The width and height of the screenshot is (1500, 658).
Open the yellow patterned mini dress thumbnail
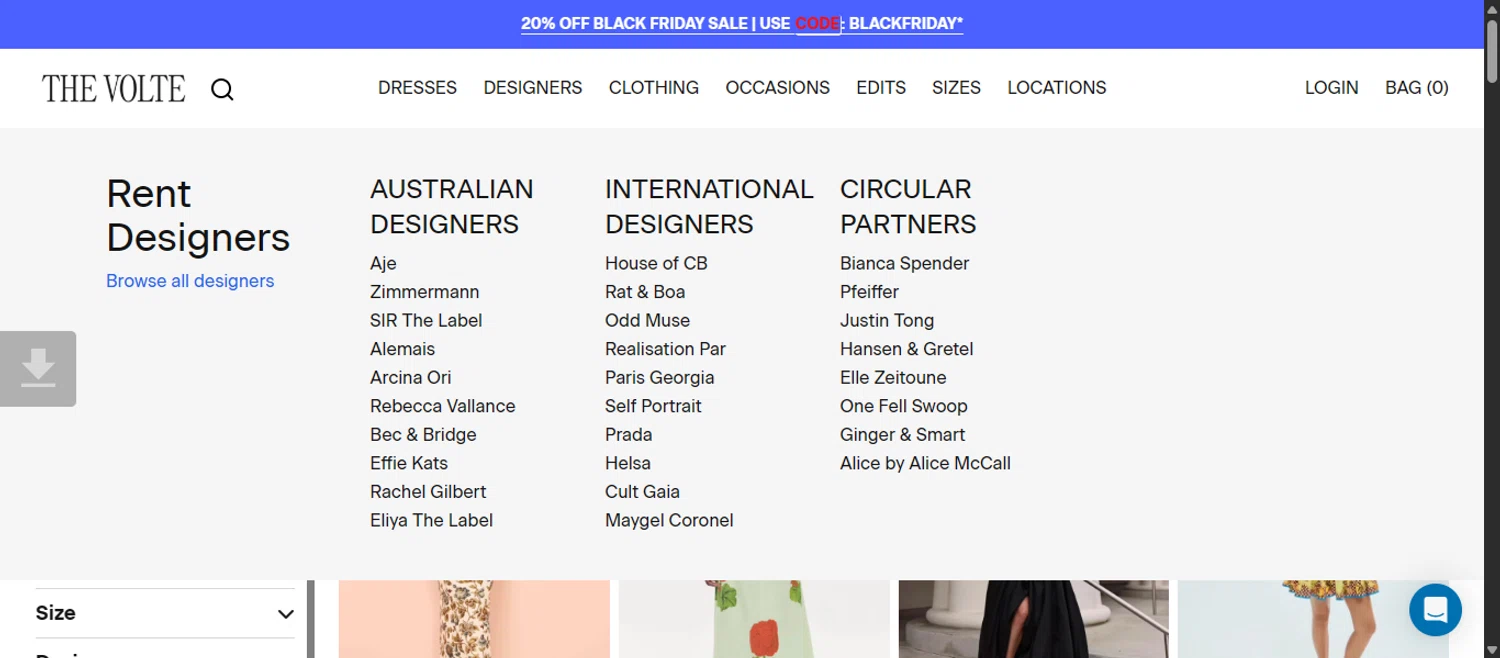coord(1313,619)
